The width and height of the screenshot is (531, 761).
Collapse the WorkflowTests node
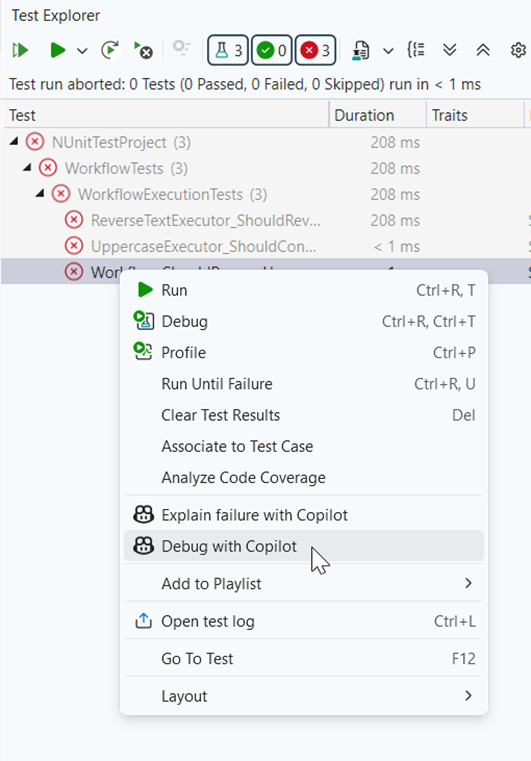(27, 167)
